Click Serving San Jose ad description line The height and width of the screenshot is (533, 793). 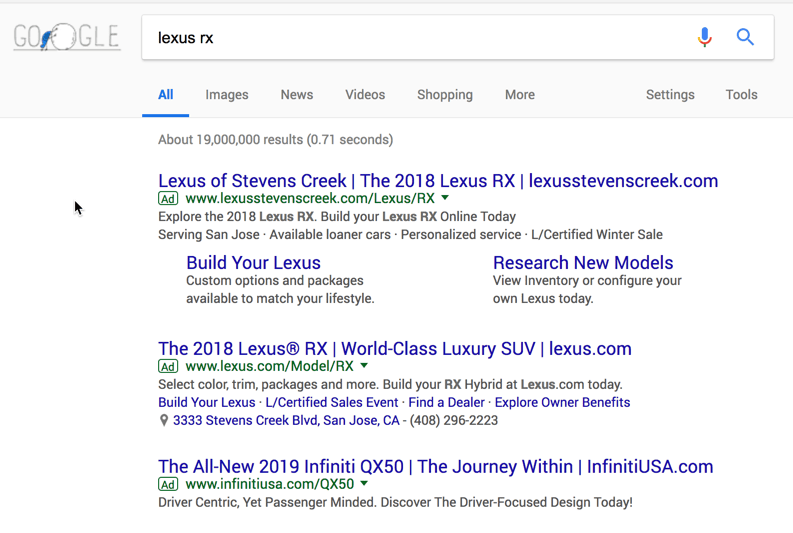(411, 235)
